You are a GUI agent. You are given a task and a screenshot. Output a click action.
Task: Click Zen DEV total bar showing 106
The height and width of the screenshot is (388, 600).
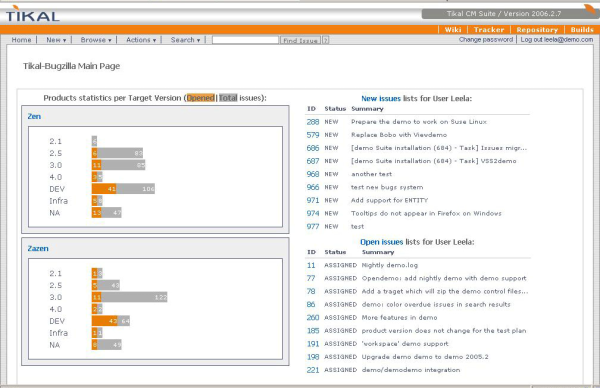pos(135,189)
